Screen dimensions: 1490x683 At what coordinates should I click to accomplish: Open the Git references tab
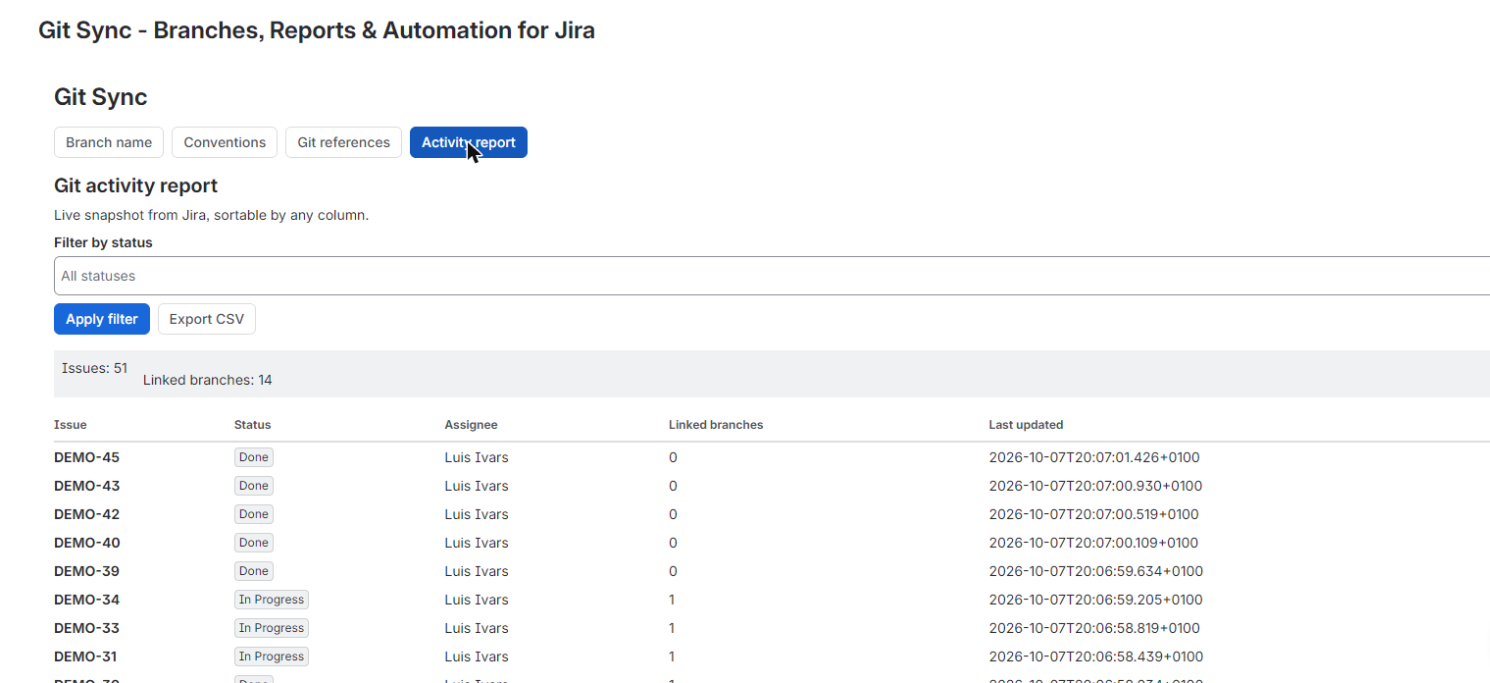point(344,142)
